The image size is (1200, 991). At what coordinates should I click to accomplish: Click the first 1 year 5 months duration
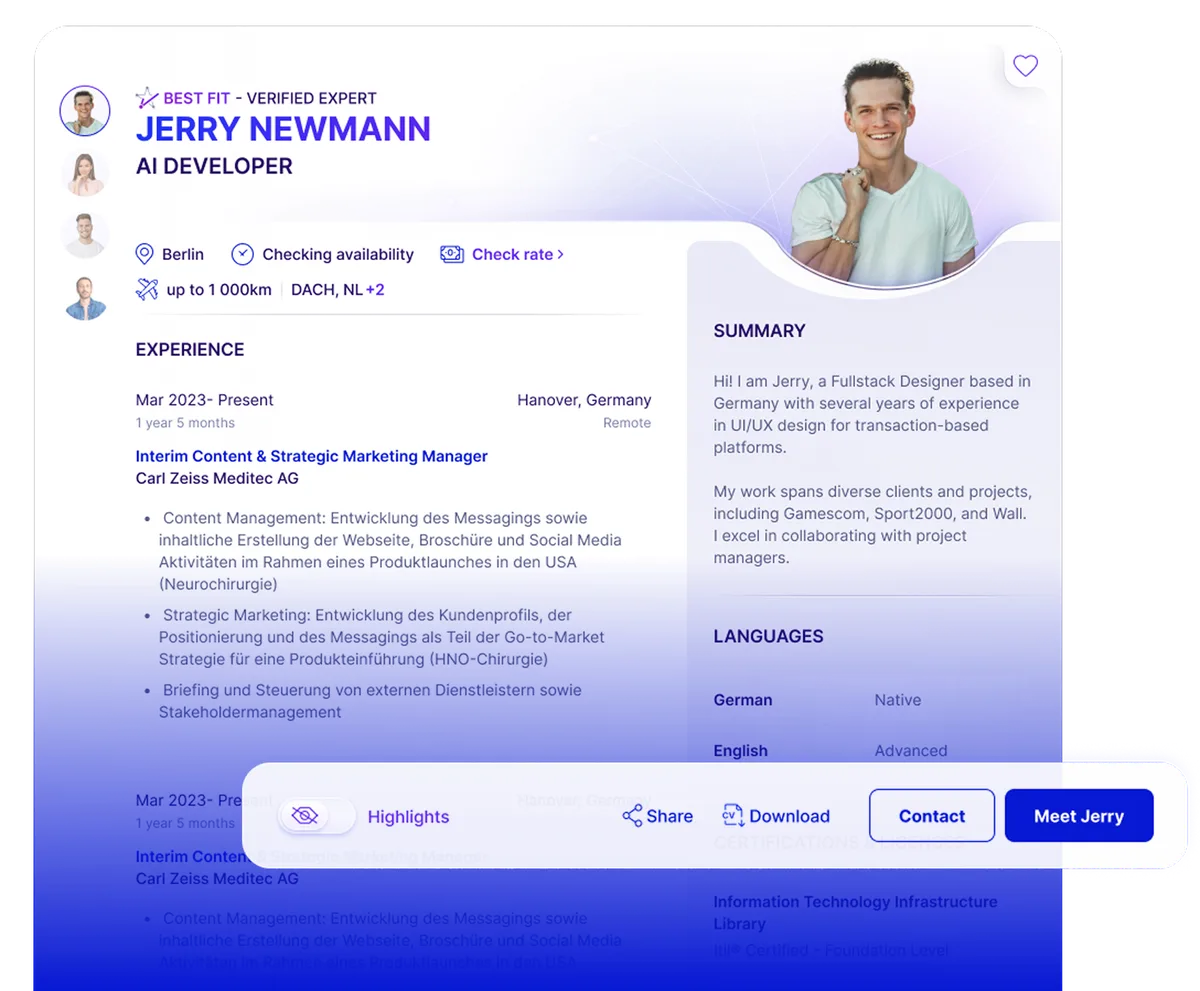pos(185,423)
